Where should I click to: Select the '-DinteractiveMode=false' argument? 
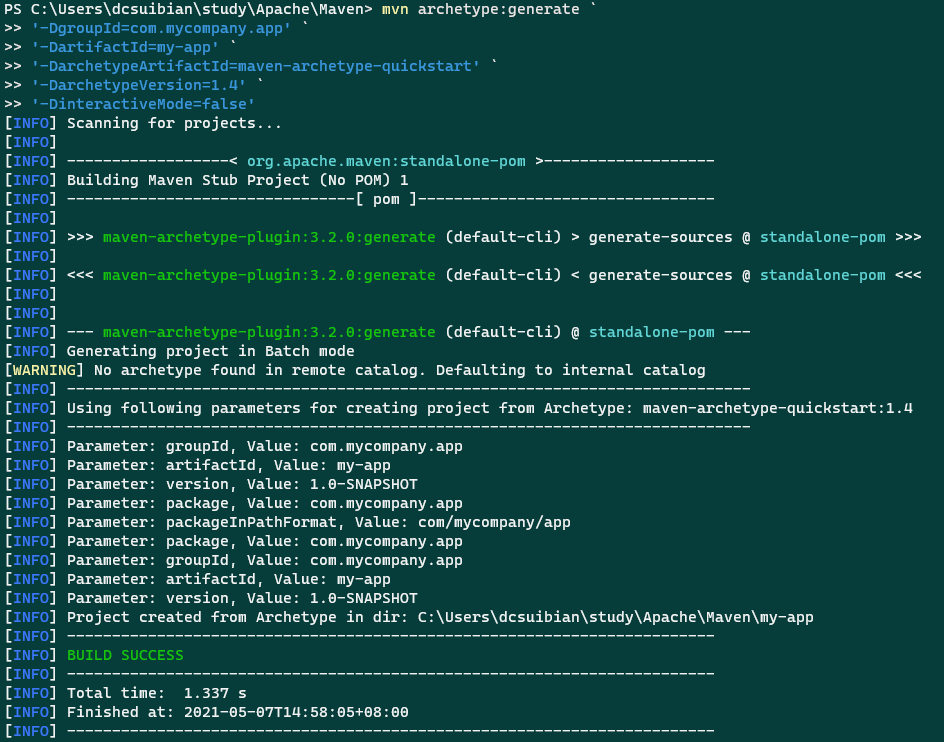click(x=143, y=104)
